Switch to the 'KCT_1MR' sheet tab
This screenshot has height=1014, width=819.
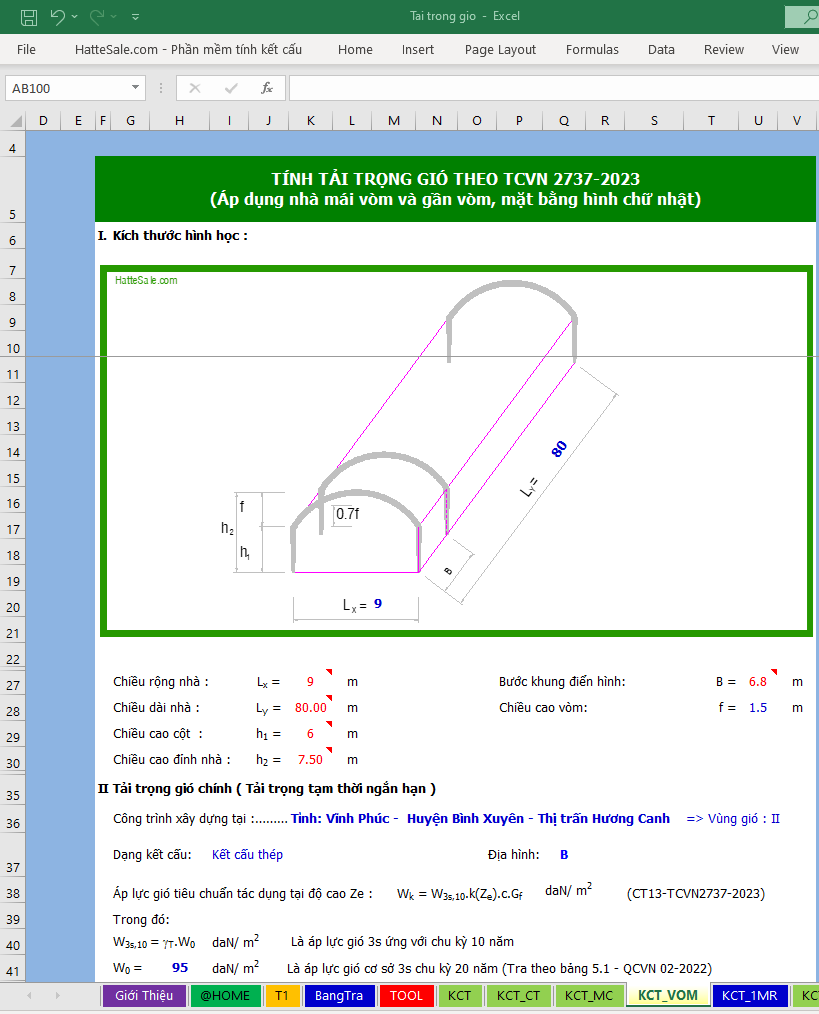coord(750,995)
